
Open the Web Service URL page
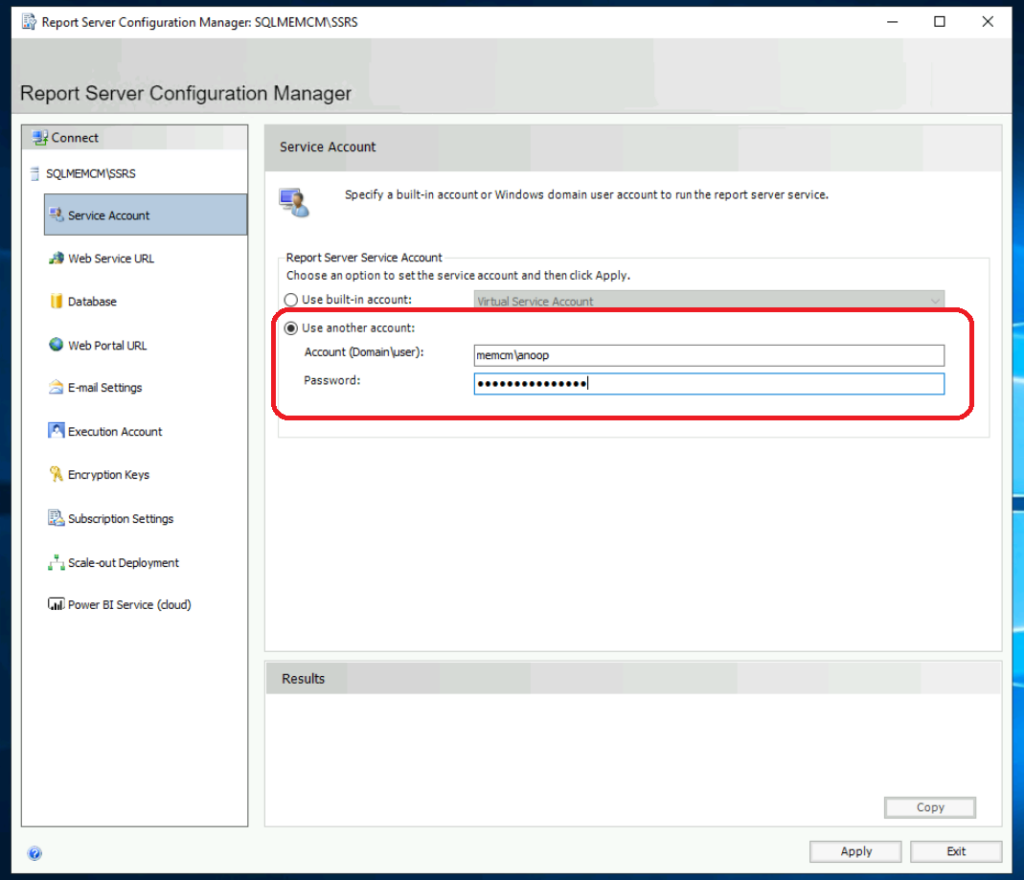point(111,259)
